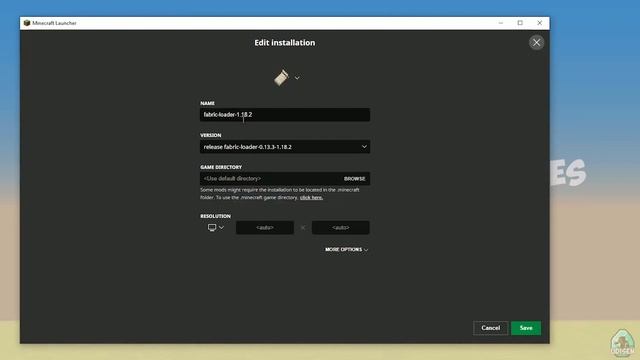
Task: Click the Browse button
Action: pyautogui.click(x=354, y=179)
